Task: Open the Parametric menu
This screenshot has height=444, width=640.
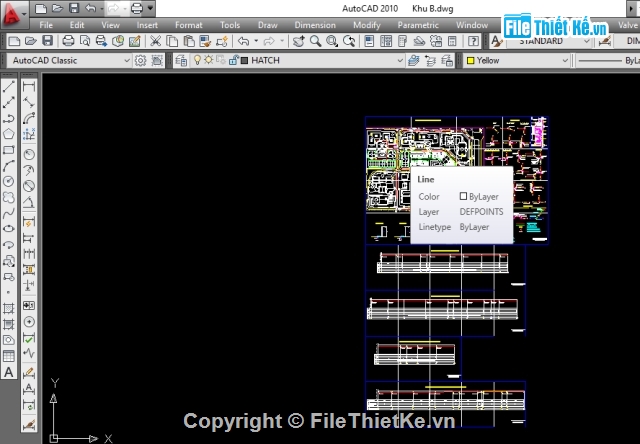Action: click(418, 25)
